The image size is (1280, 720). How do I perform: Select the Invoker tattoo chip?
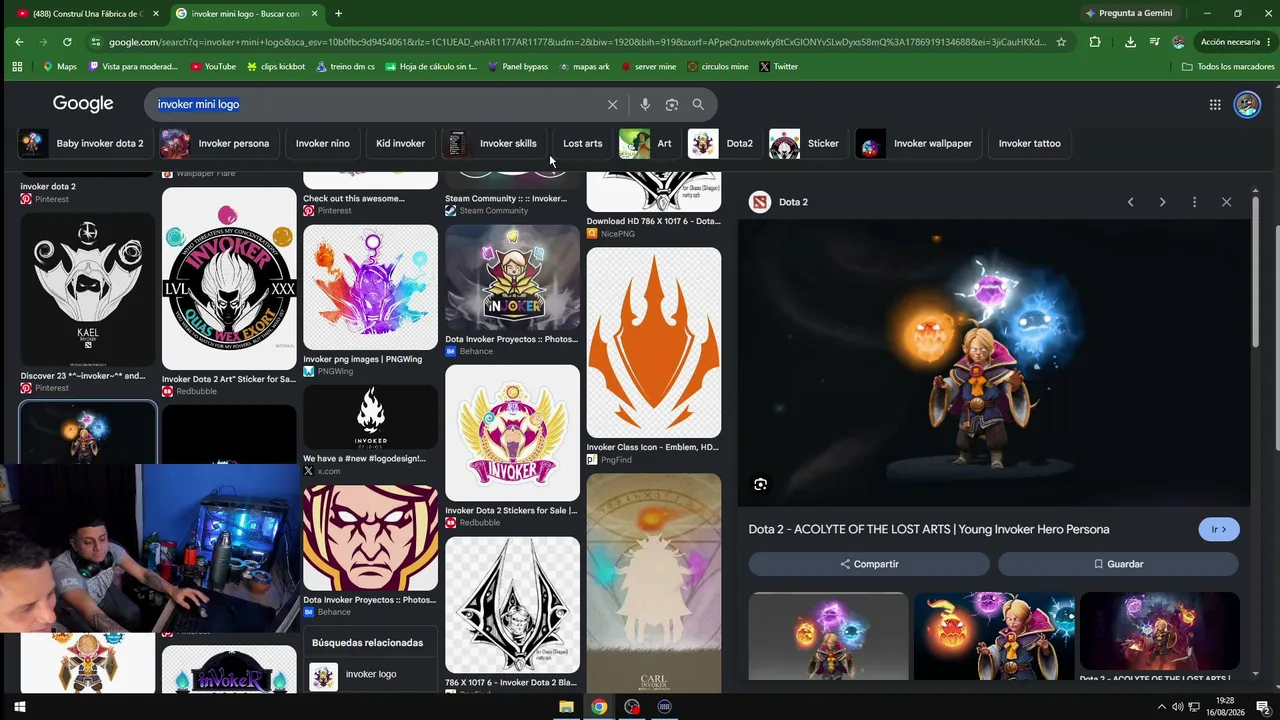pos(1030,143)
